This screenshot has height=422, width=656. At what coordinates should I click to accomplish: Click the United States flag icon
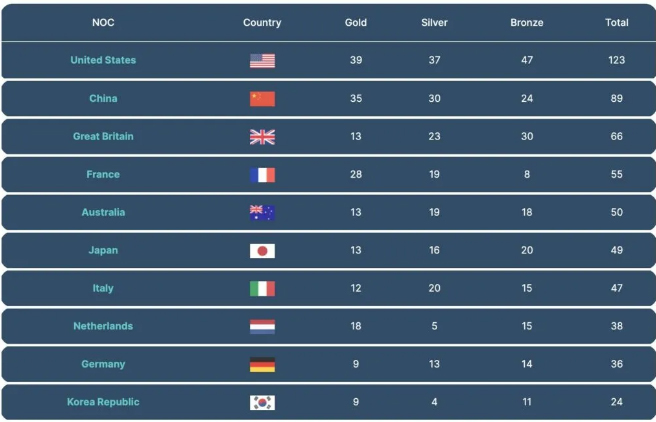point(262,61)
